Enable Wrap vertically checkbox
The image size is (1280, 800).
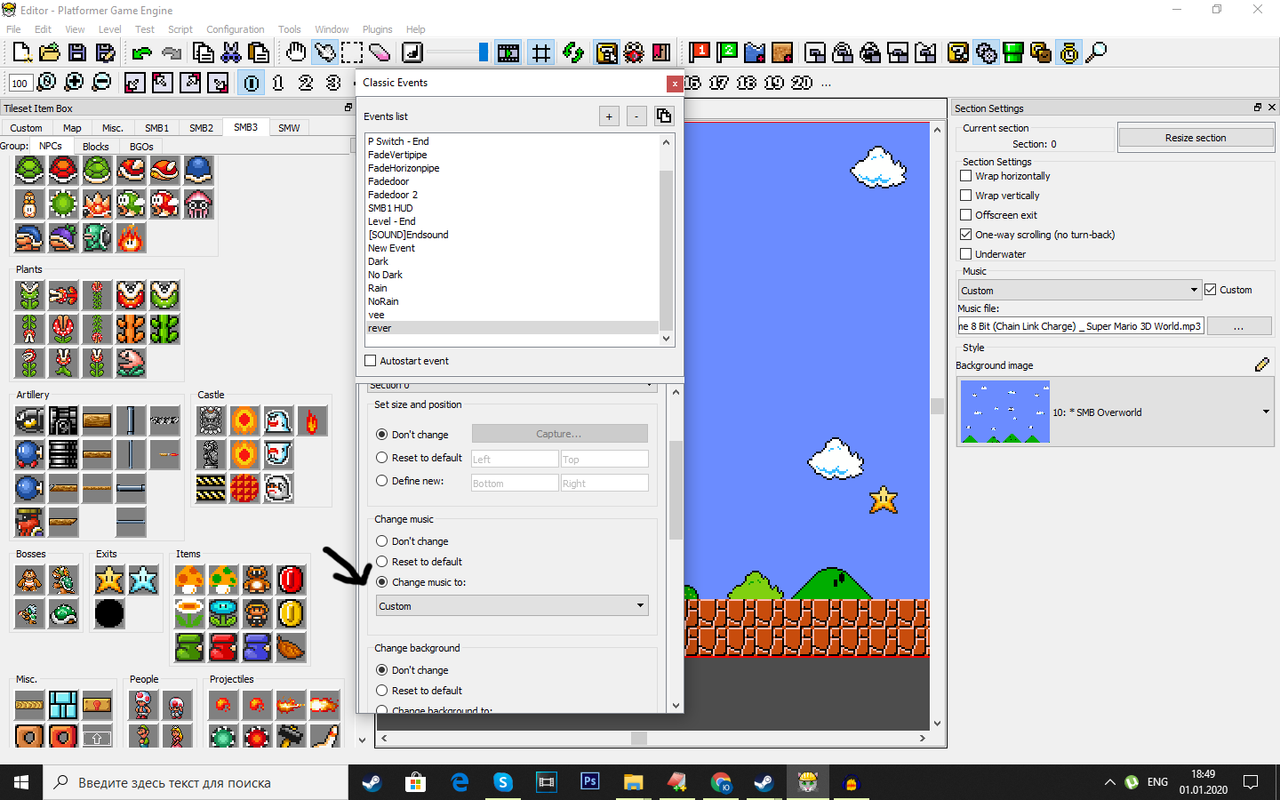pyautogui.click(x=966, y=196)
